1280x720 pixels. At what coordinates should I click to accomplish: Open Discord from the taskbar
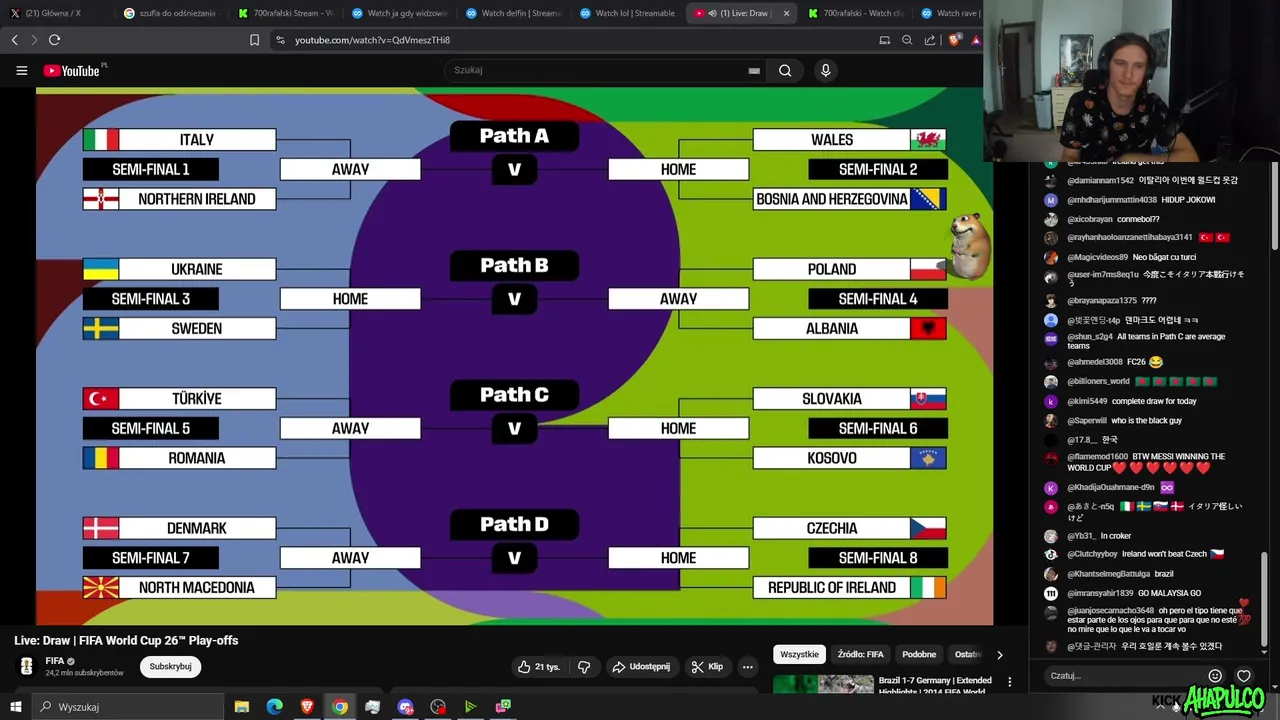(405, 707)
